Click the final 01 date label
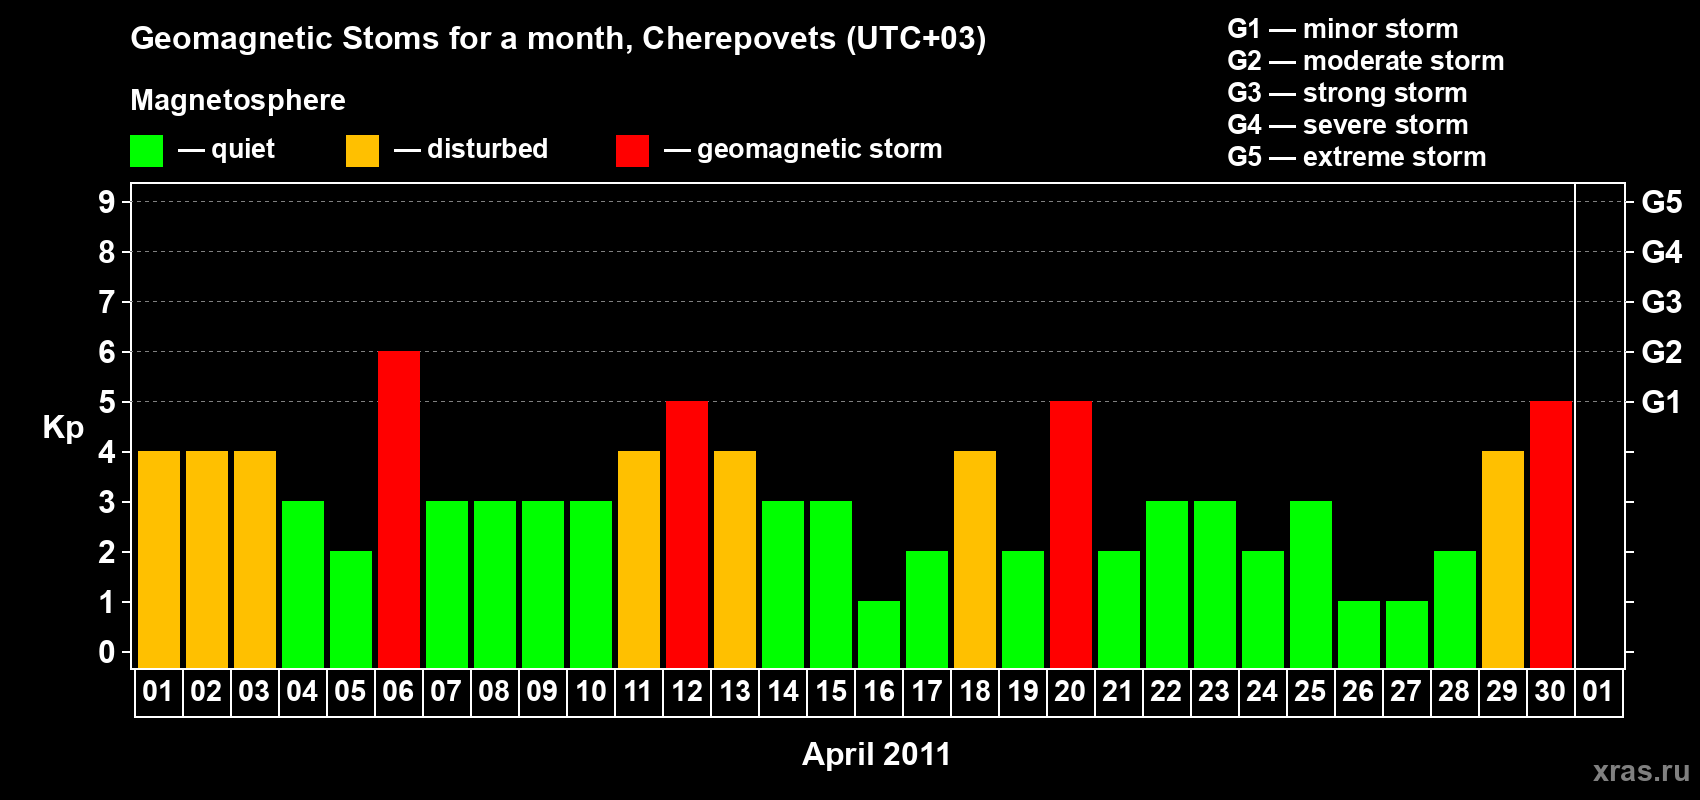The height and width of the screenshot is (800, 1700). click(x=1598, y=692)
